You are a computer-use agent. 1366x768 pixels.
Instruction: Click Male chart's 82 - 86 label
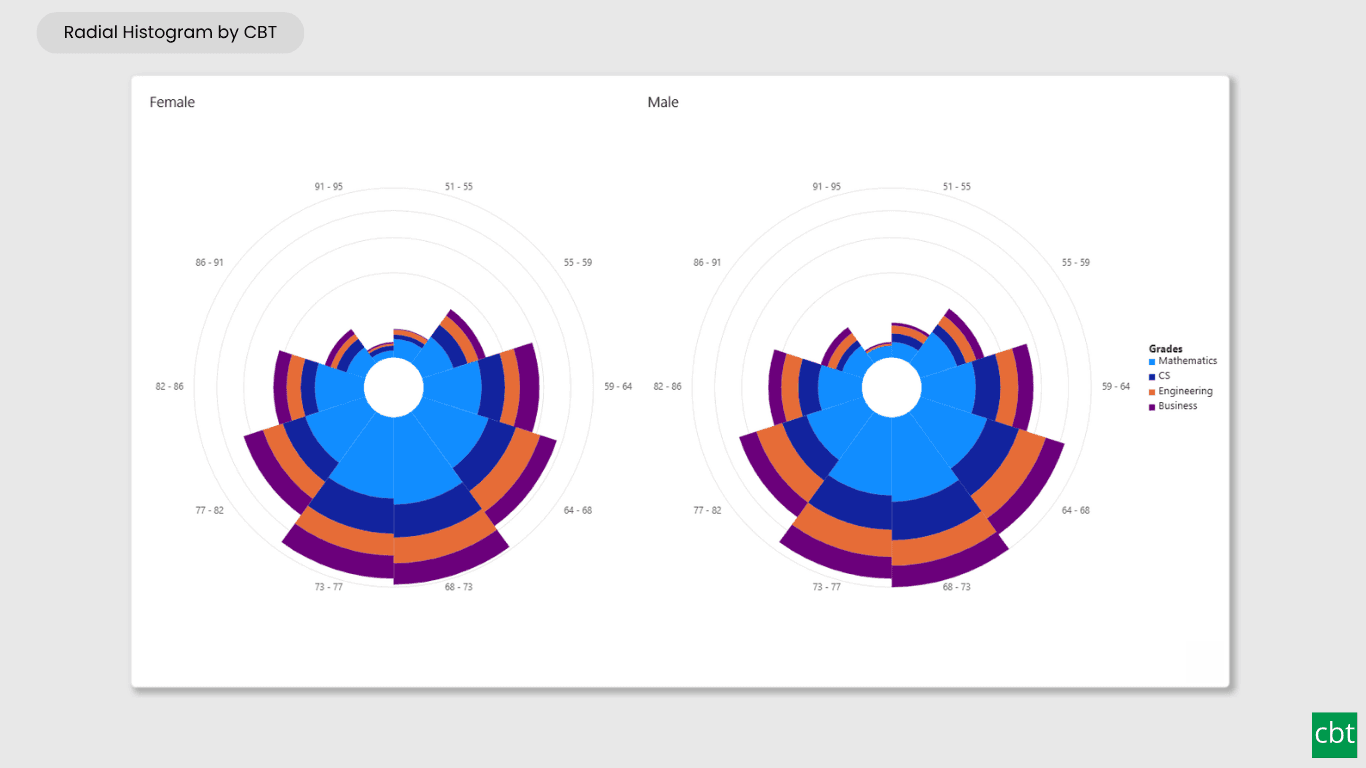pos(667,386)
